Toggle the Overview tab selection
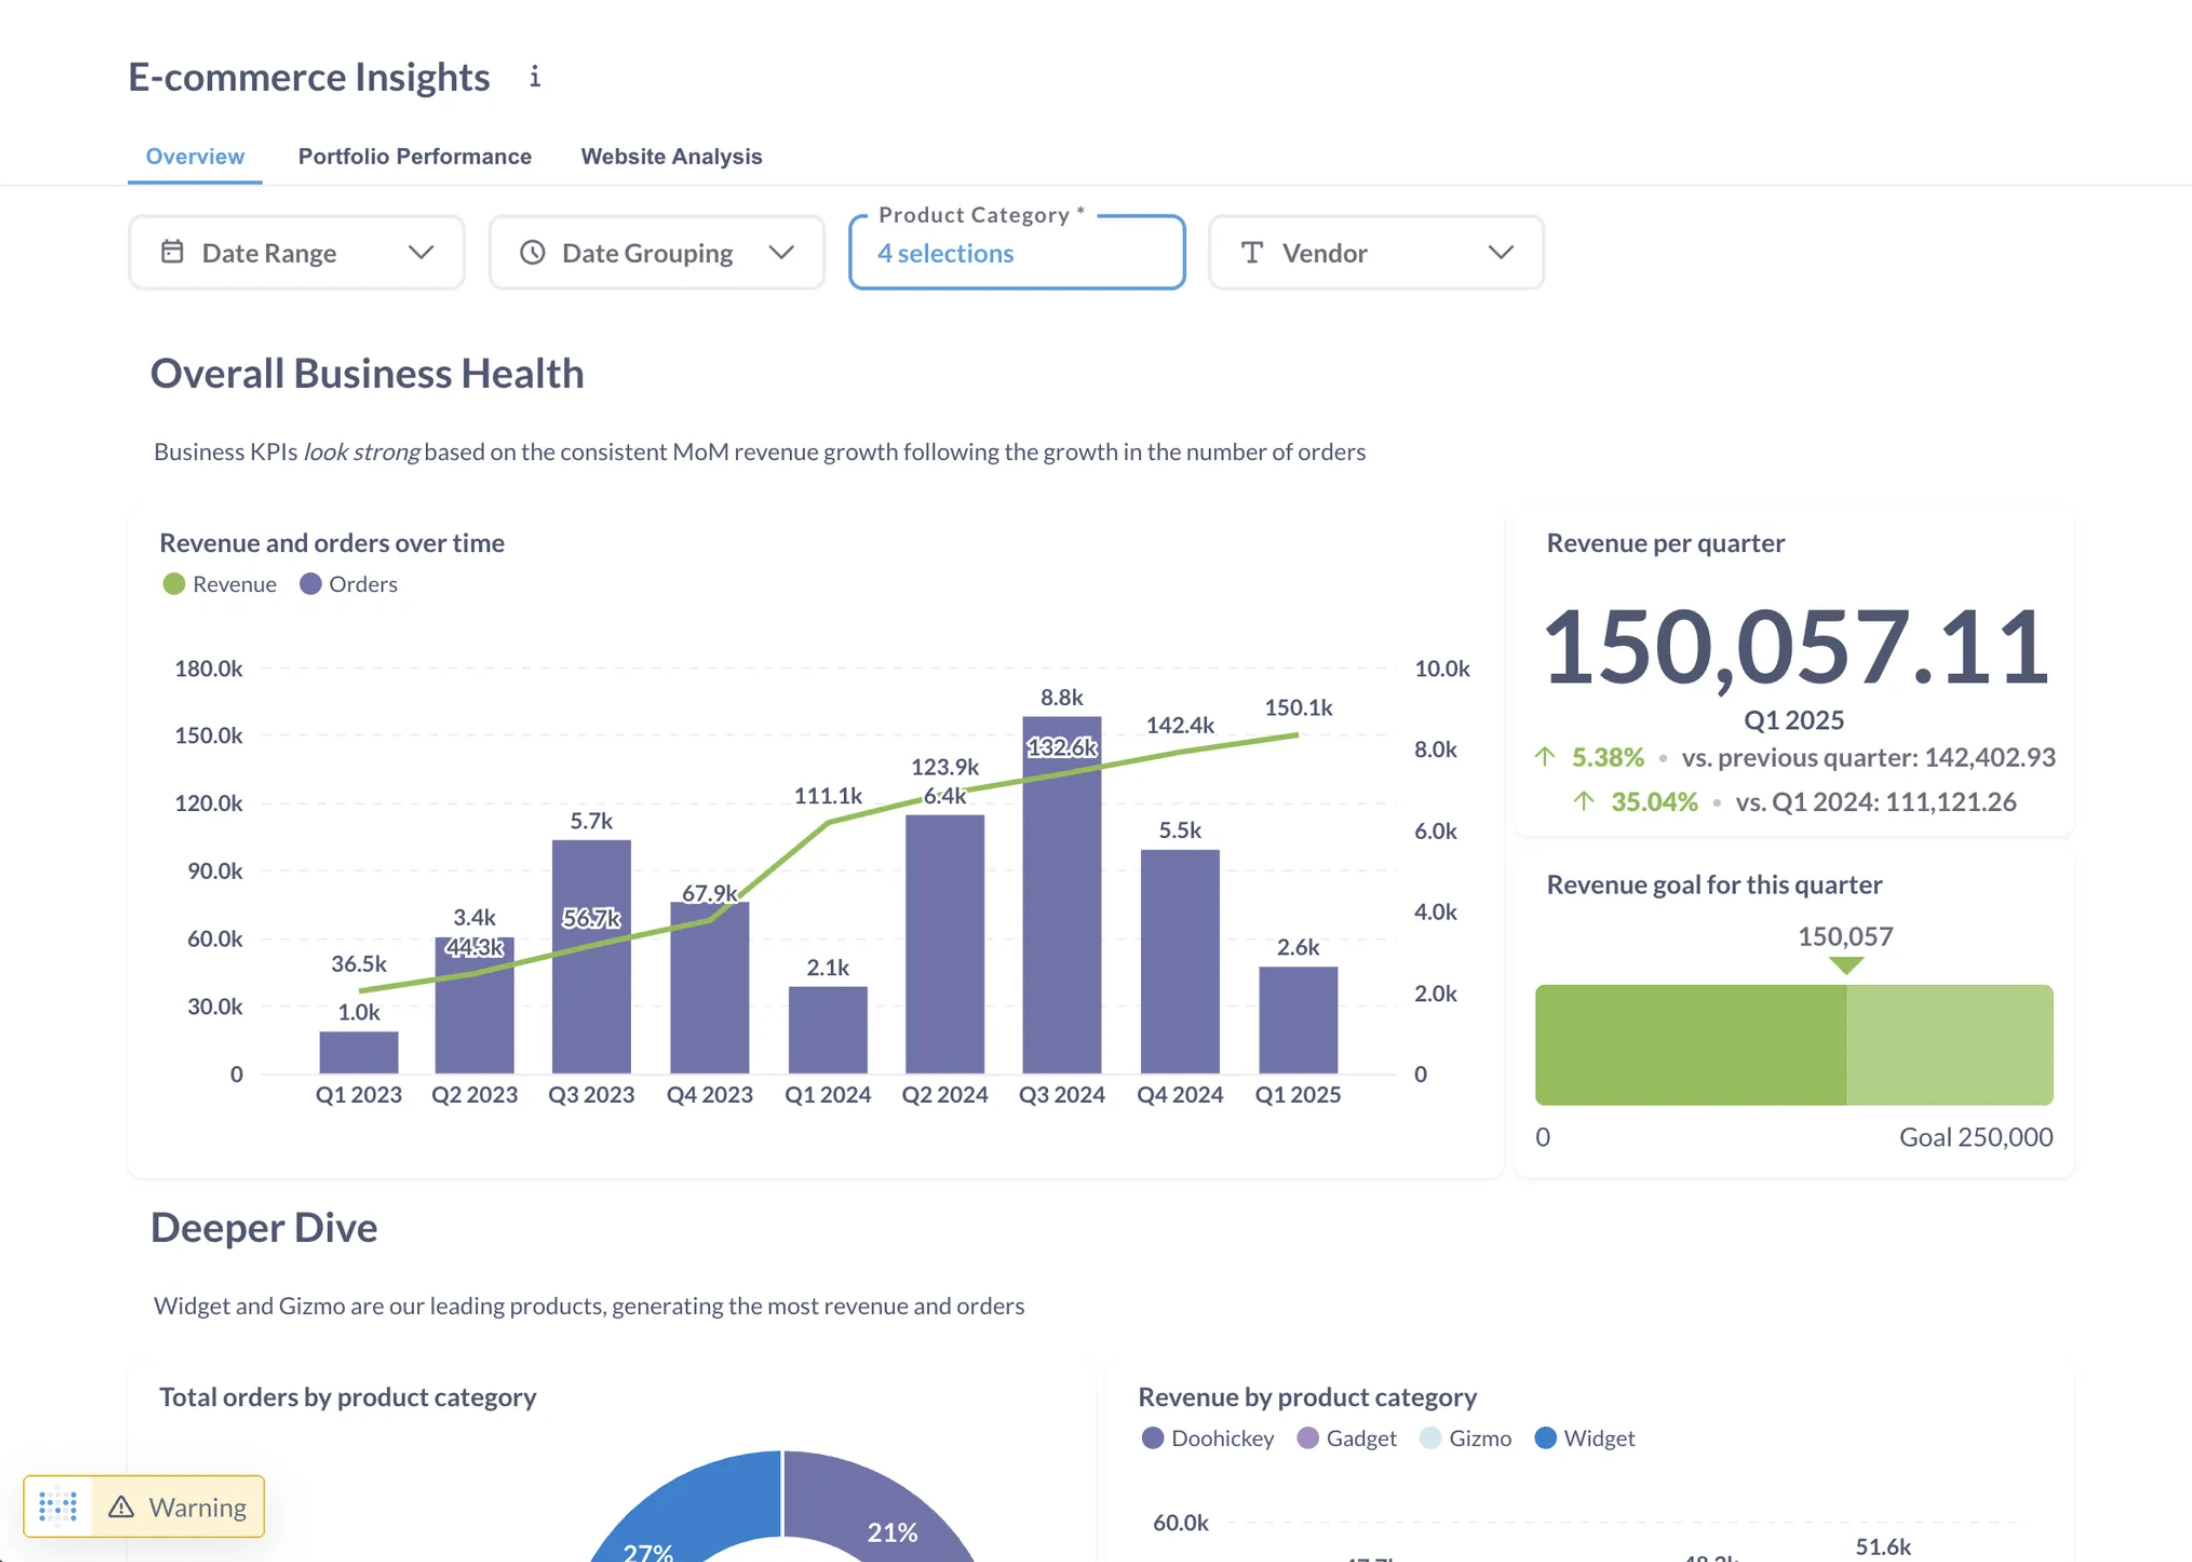The height and width of the screenshot is (1562, 2192). tap(193, 156)
